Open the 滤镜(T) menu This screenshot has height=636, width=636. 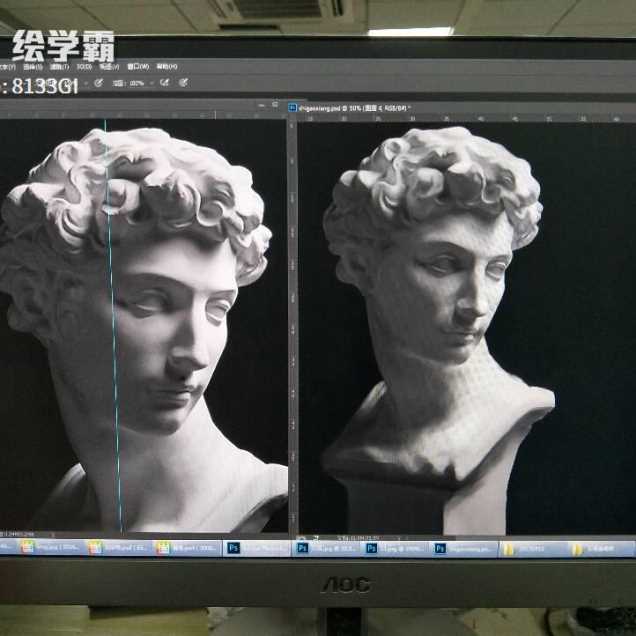coord(60,67)
